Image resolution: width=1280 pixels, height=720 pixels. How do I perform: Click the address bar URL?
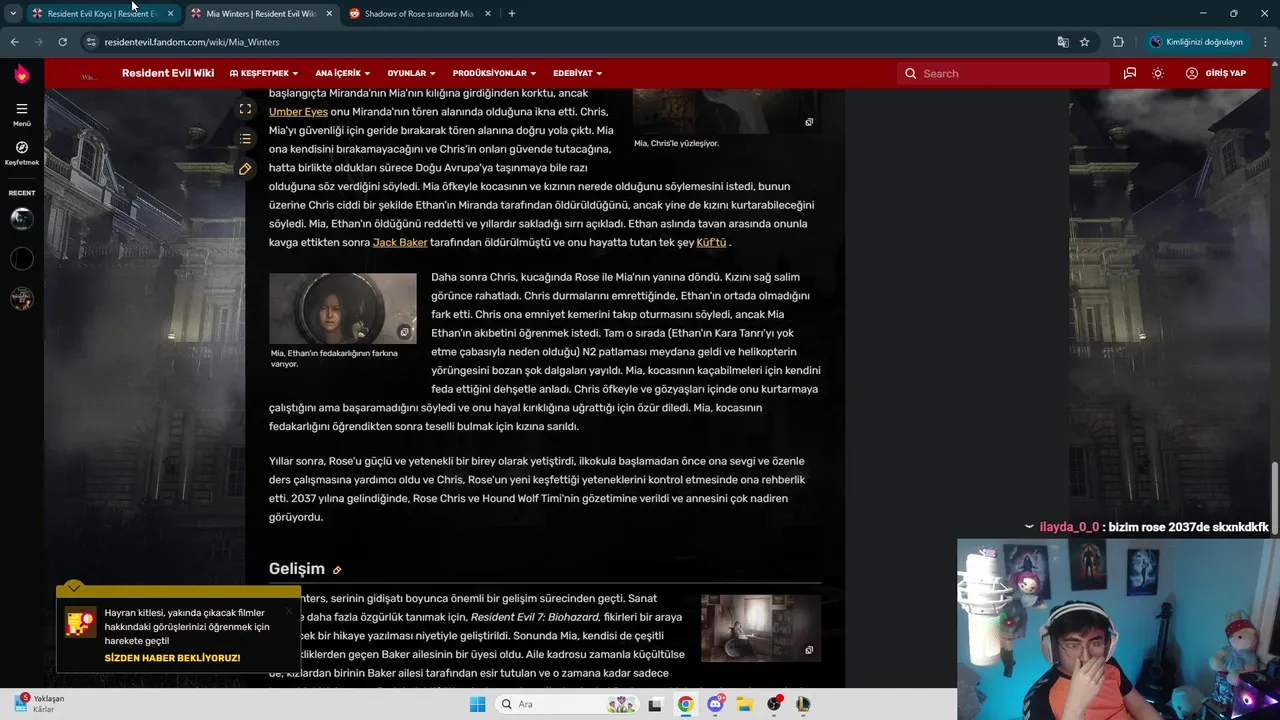point(192,42)
